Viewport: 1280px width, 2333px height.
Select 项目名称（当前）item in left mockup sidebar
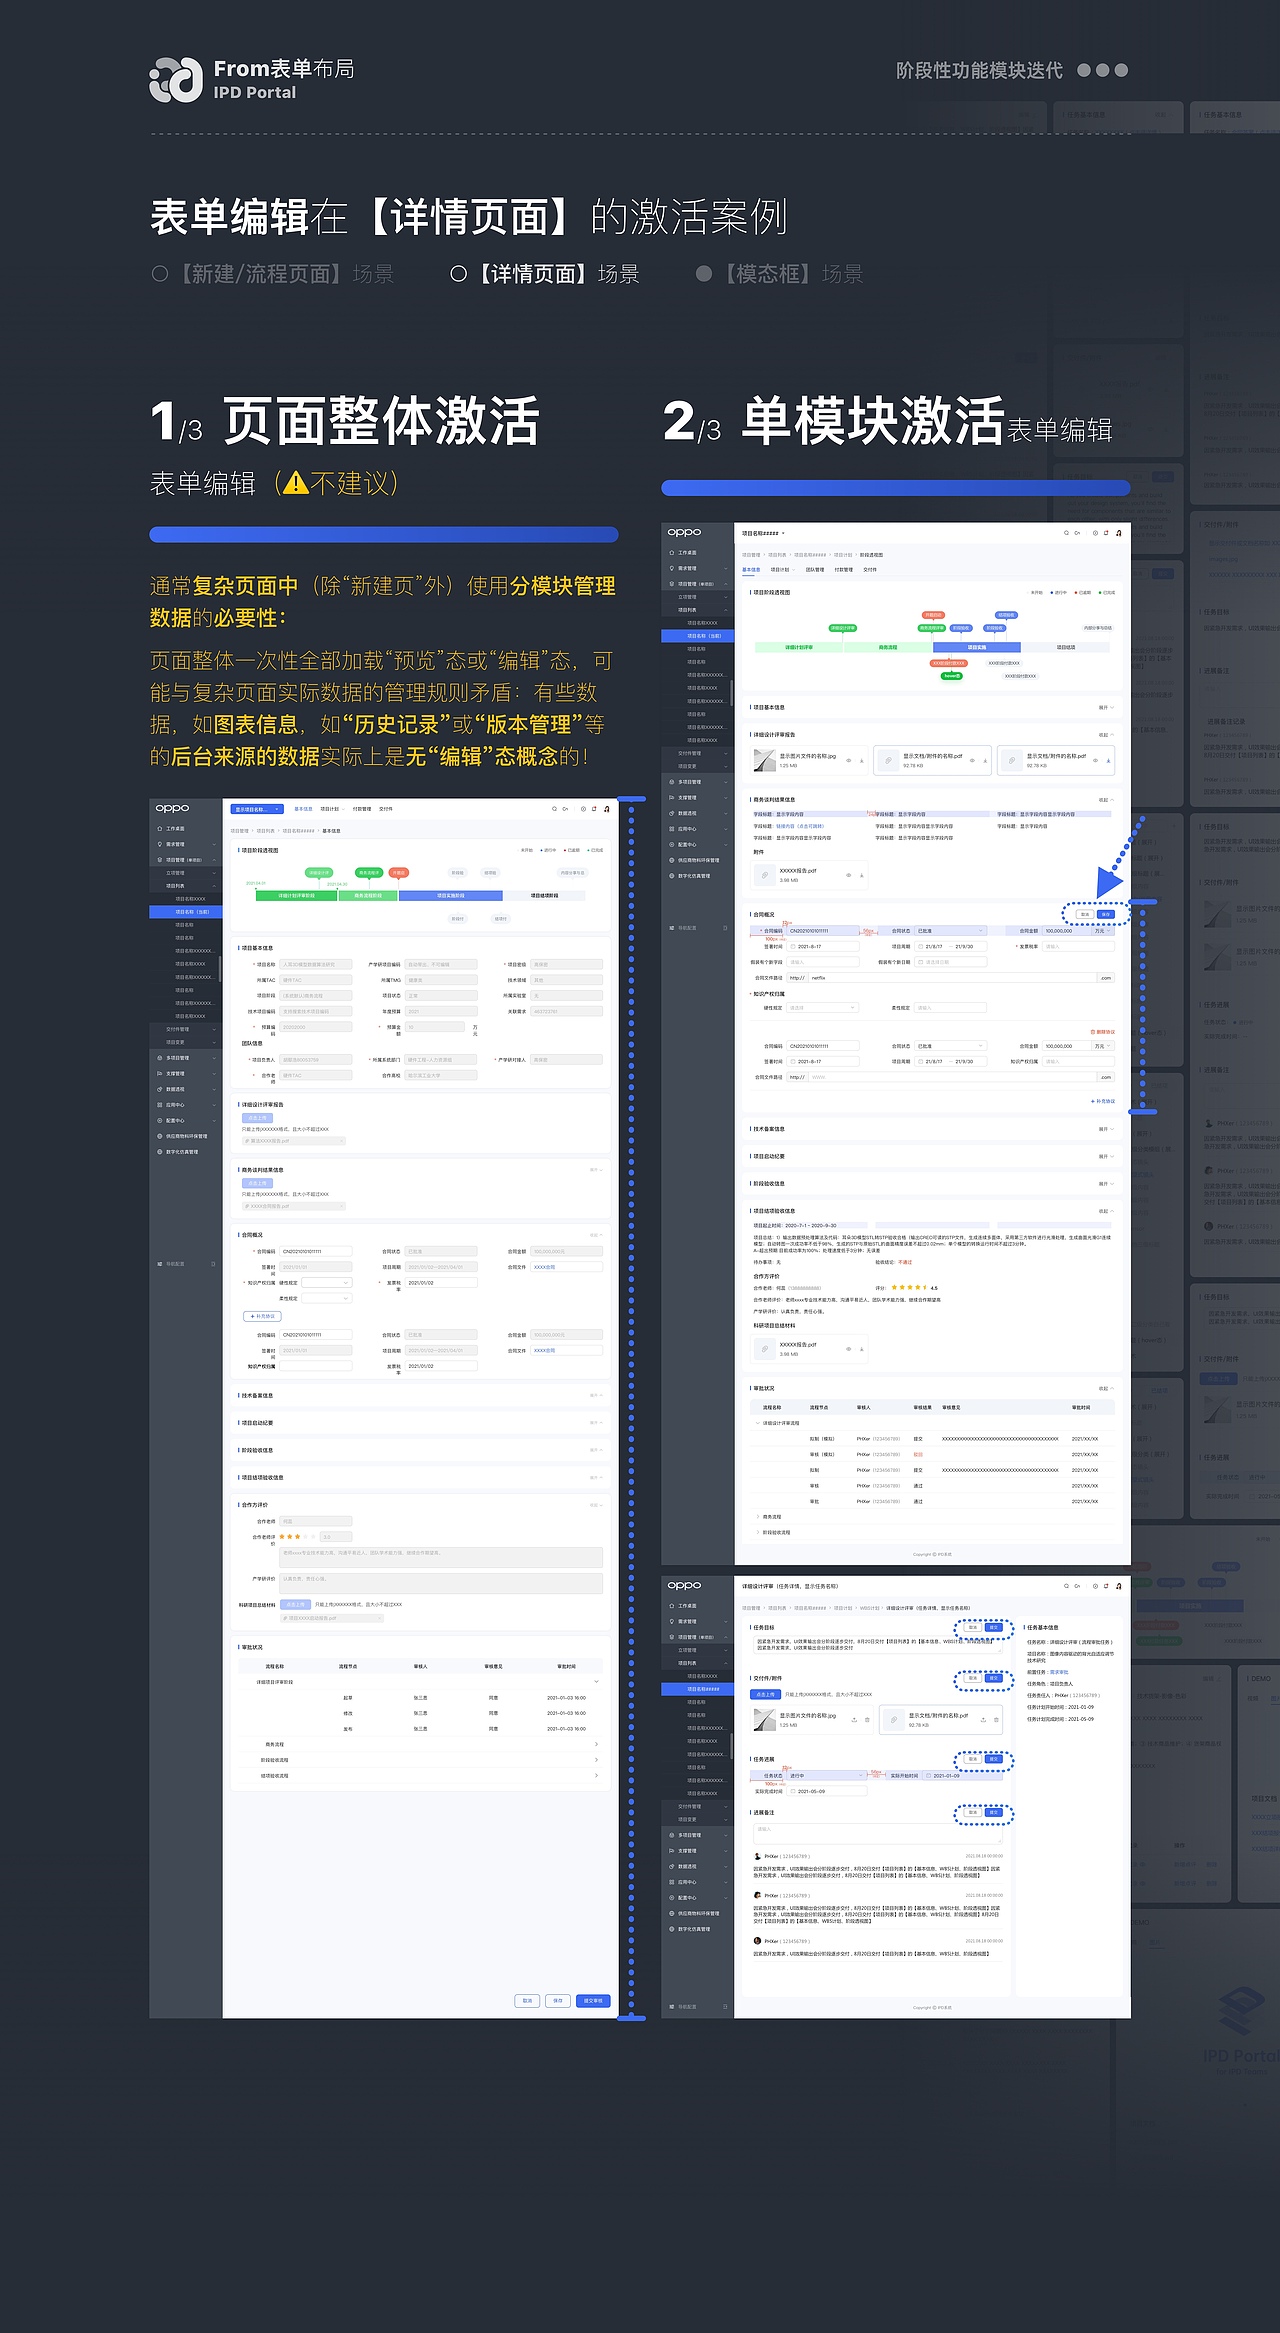click(x=186, y=912)
